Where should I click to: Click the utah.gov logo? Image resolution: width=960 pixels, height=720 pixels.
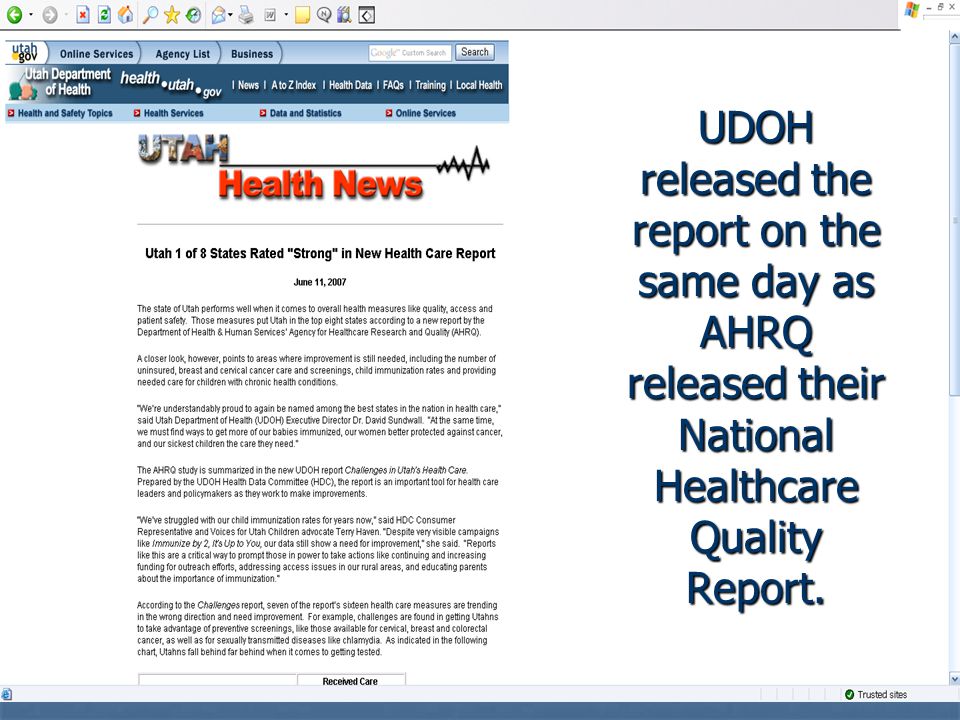[24, 53]
